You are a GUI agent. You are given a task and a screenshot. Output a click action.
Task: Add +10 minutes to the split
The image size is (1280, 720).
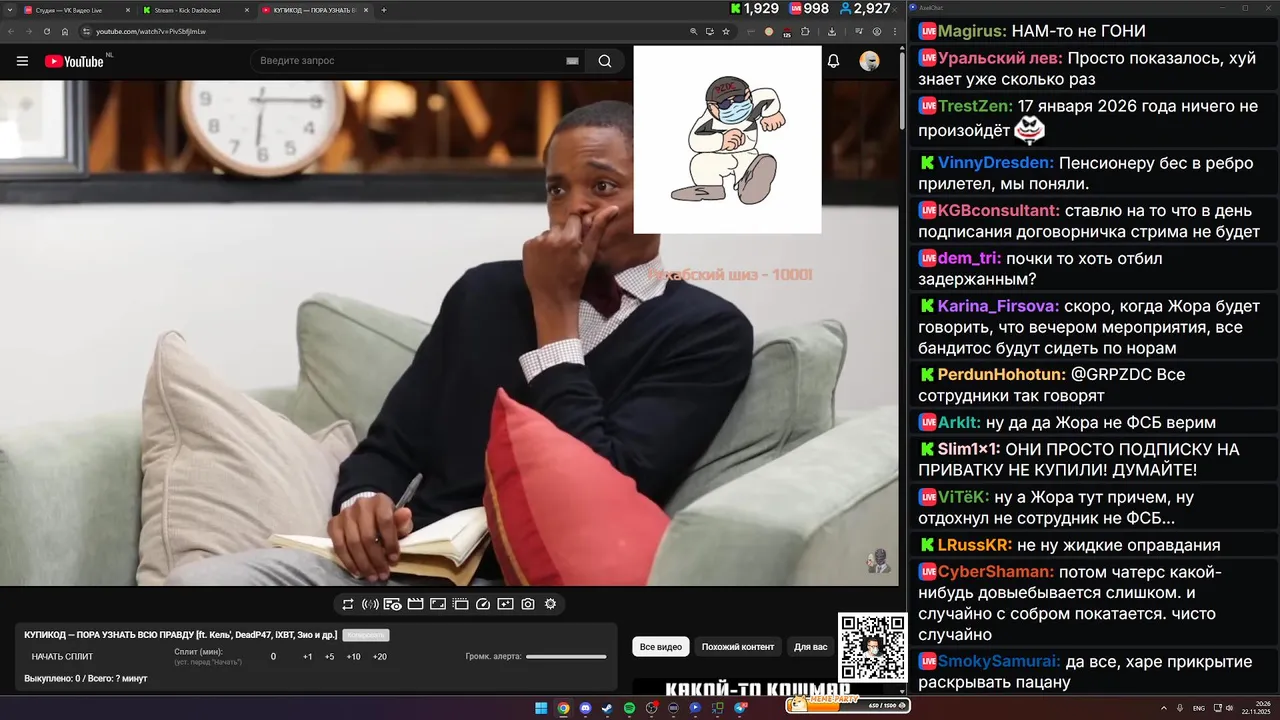point(353,657)
